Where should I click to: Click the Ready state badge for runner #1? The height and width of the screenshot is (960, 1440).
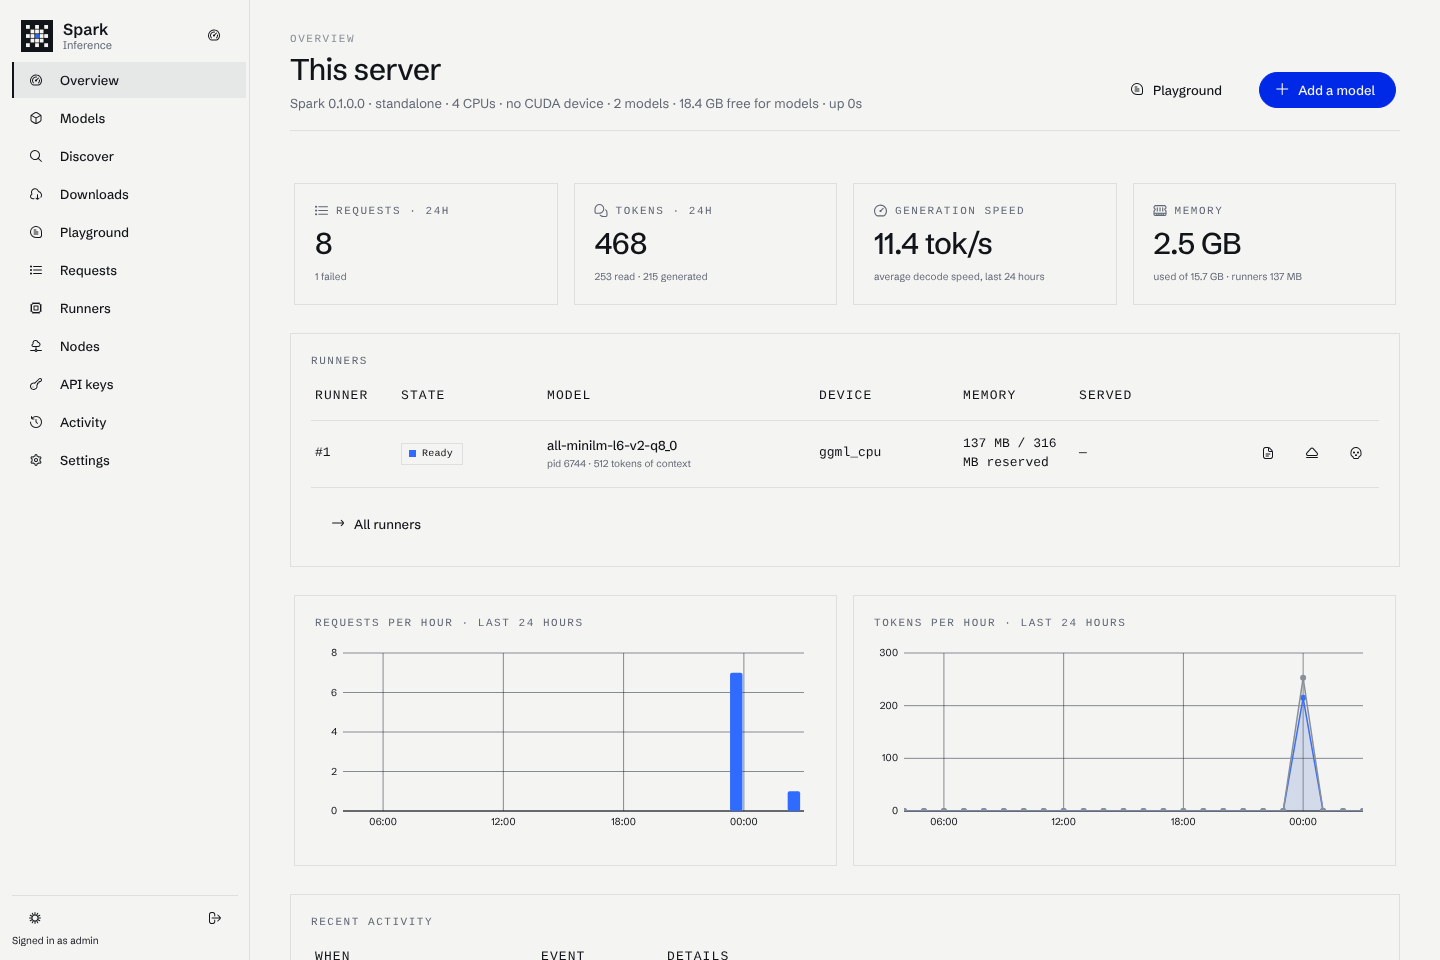tap(432, 453)
